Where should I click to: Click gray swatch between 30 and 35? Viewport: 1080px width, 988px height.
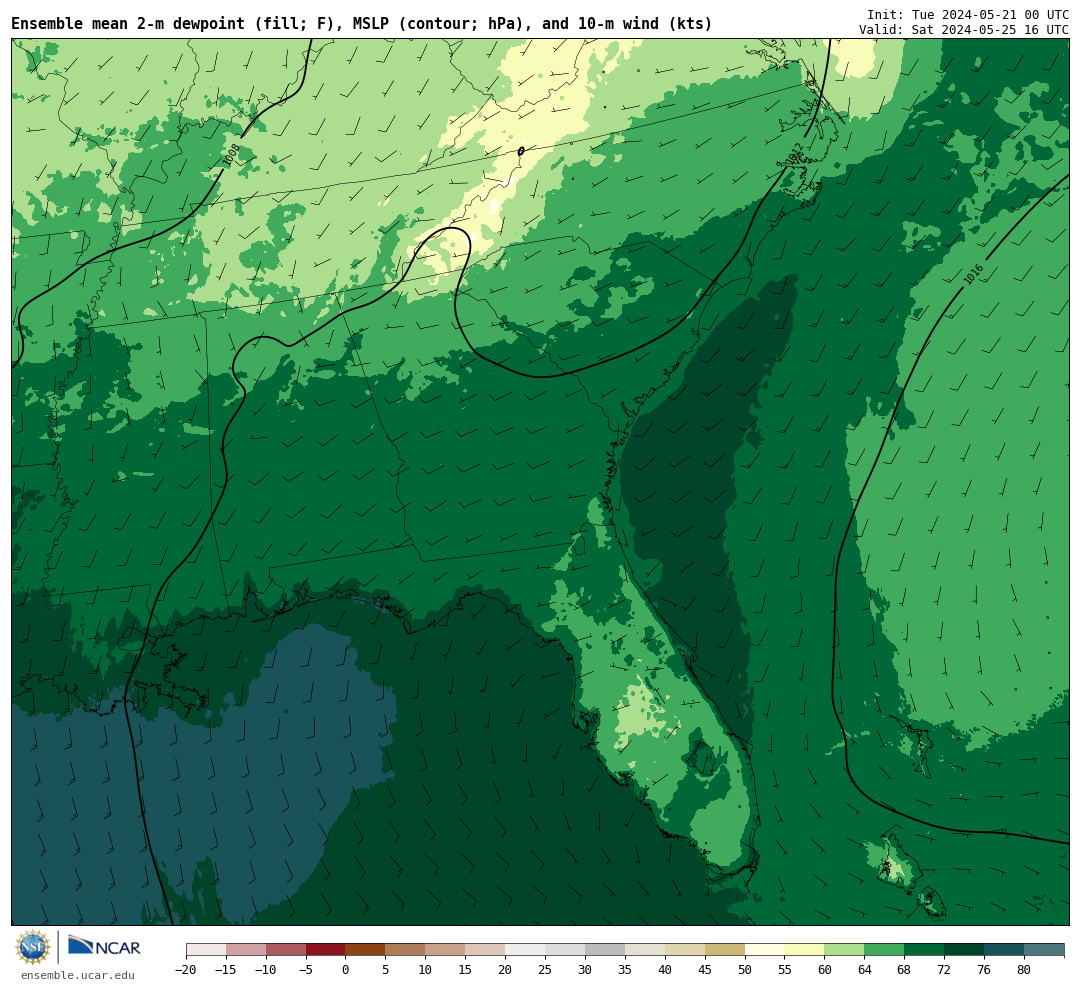click(605, 950)
